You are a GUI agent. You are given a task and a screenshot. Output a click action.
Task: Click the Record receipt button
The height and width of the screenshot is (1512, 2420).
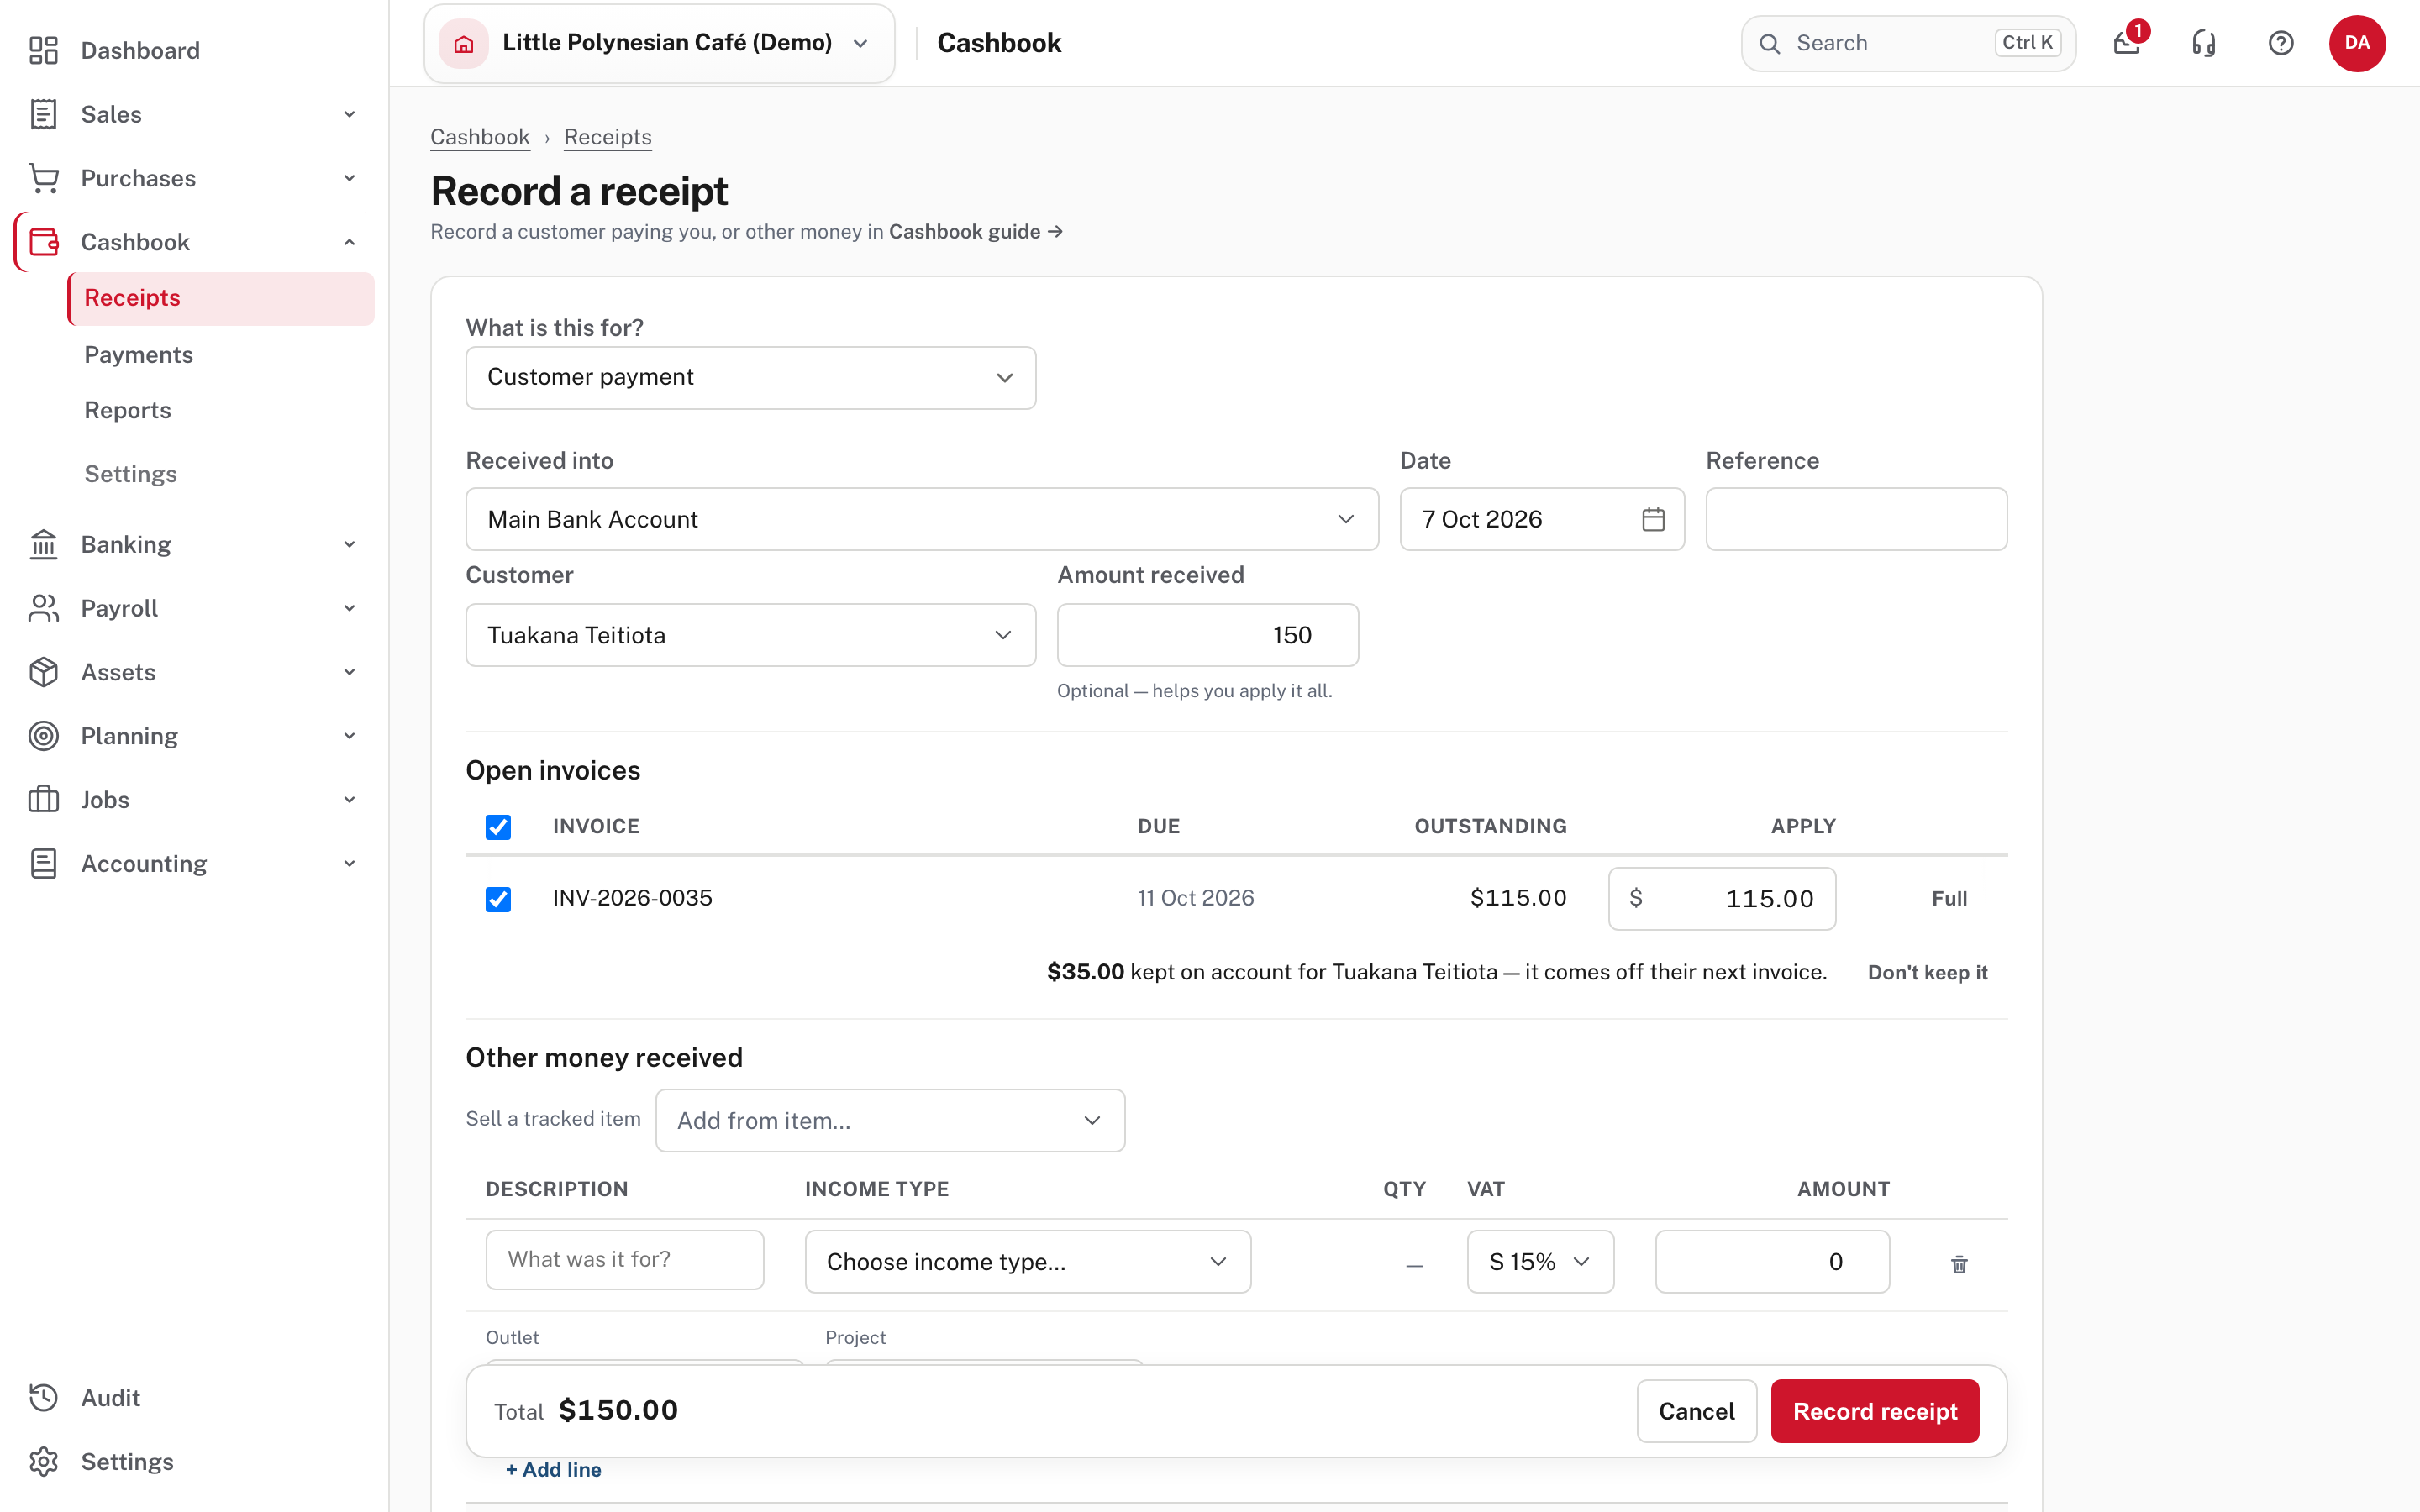(x=1875, y=1411)
